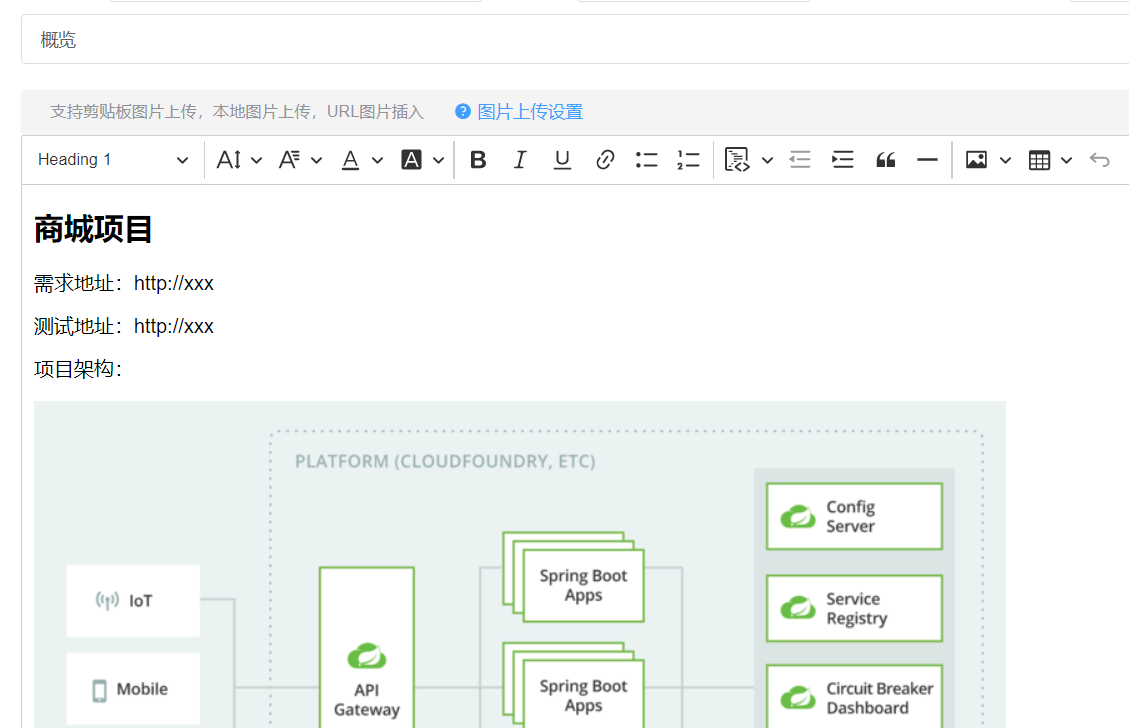Insert a numbered list

[688, 160]
